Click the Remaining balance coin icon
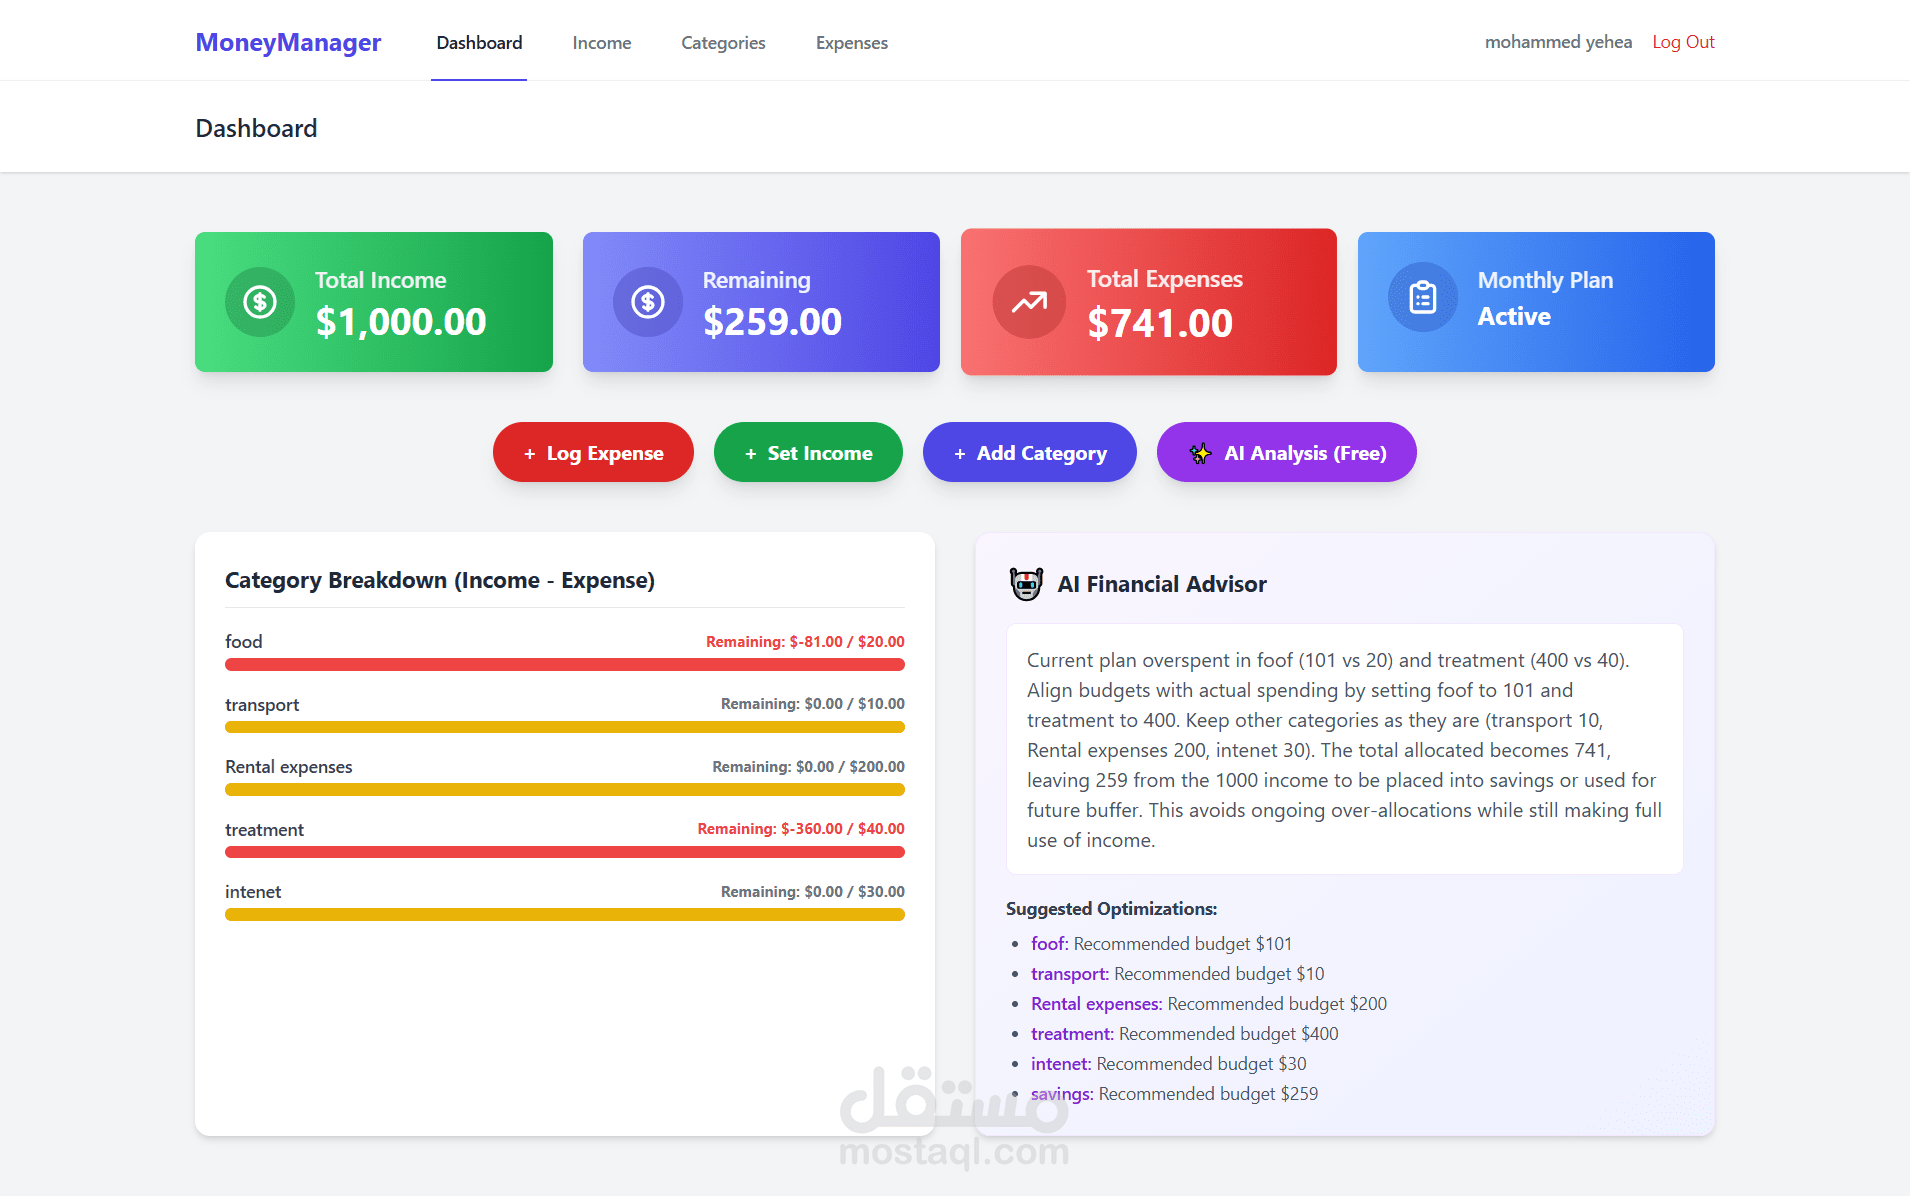The image size is (1910, 1196). (647, 301)
